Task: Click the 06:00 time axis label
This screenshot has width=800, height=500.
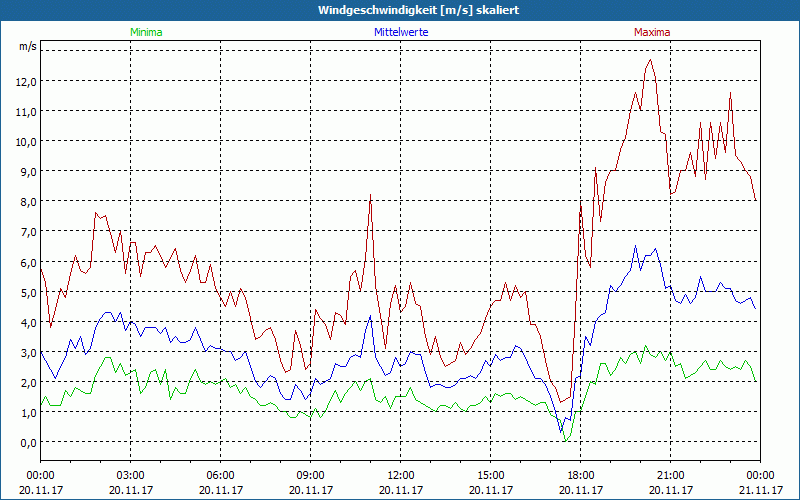Action: click(x=220, y=475)
